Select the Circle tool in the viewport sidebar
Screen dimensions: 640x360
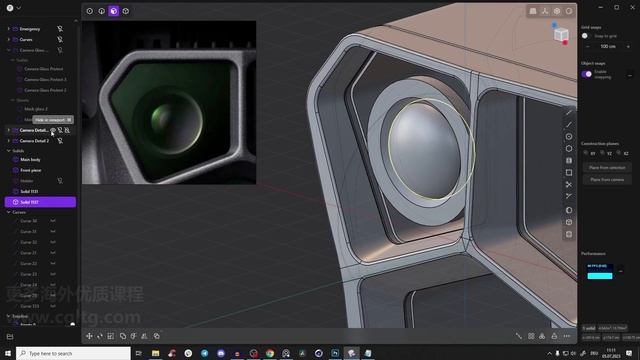(569, 137)
